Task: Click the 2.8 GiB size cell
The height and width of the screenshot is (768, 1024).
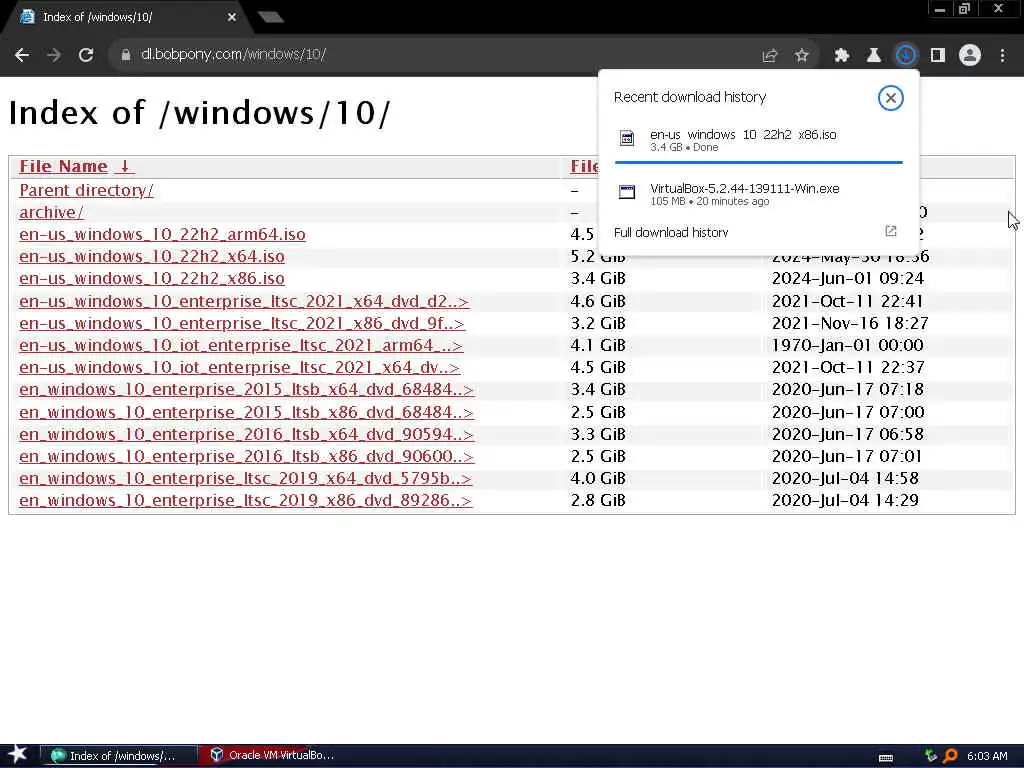Action: pos(598,501)
